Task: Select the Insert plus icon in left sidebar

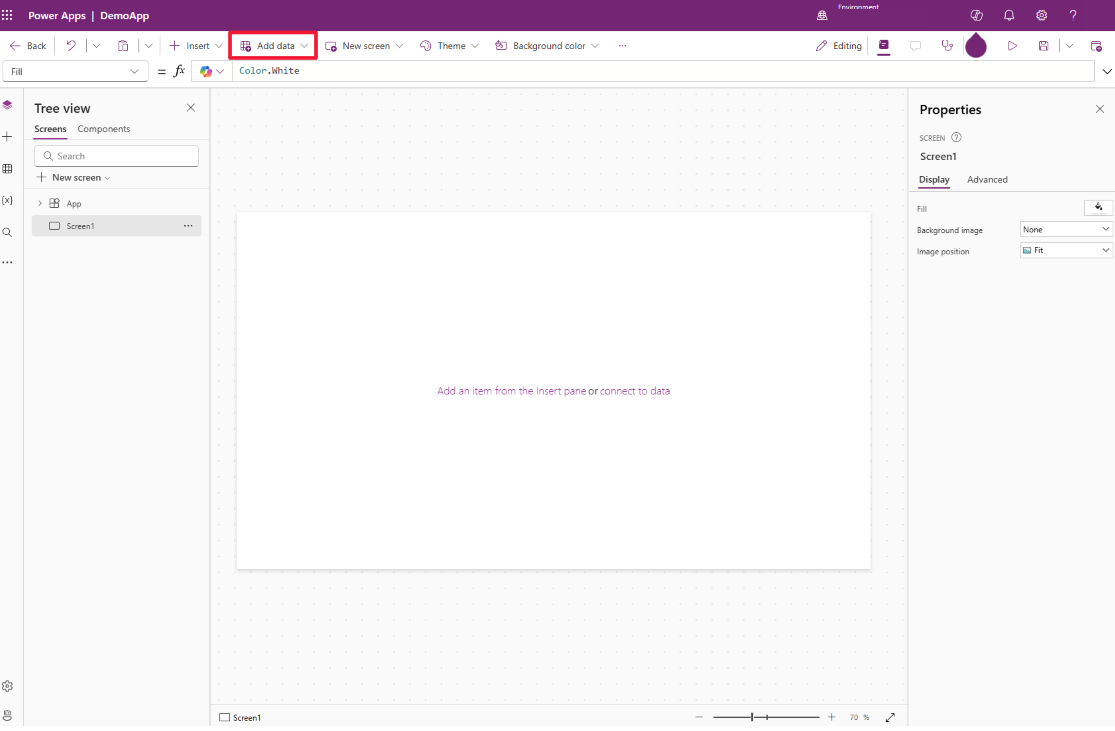Action: pyautogui.click(x=8, y=136)
